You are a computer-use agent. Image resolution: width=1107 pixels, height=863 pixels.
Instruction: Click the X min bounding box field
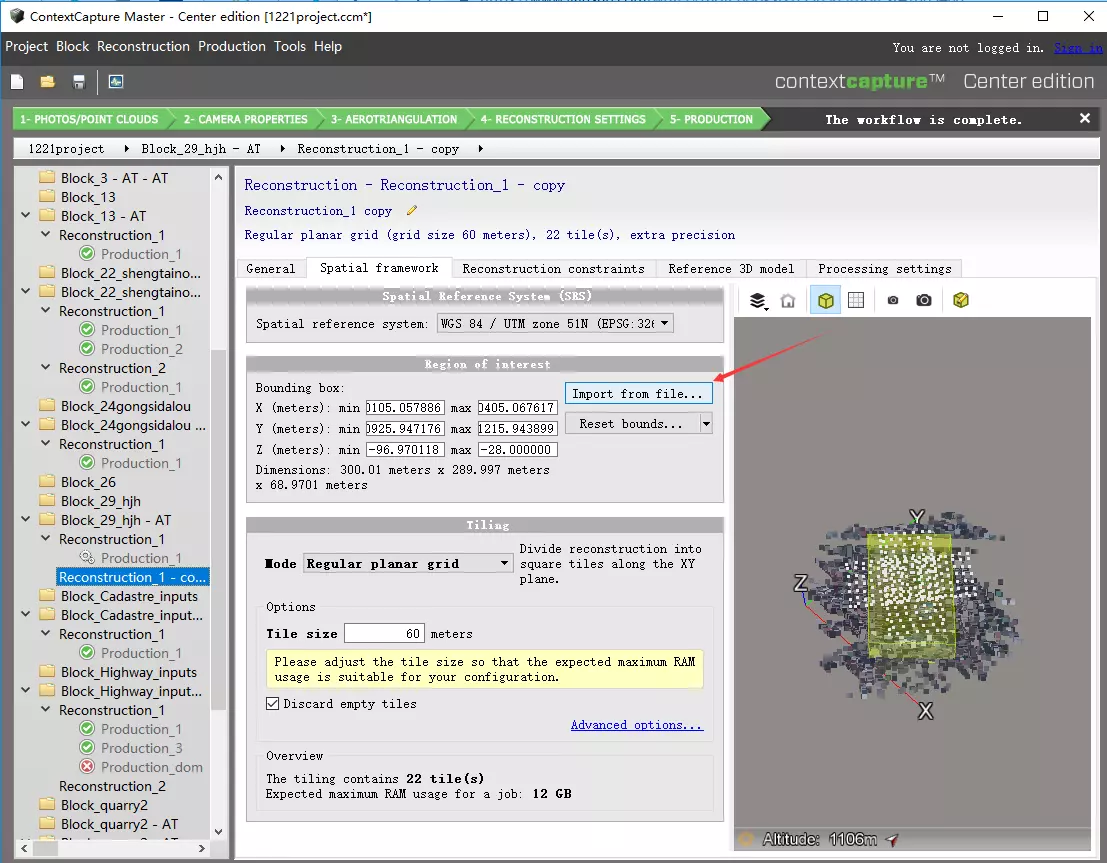click(x=405, y=407)
